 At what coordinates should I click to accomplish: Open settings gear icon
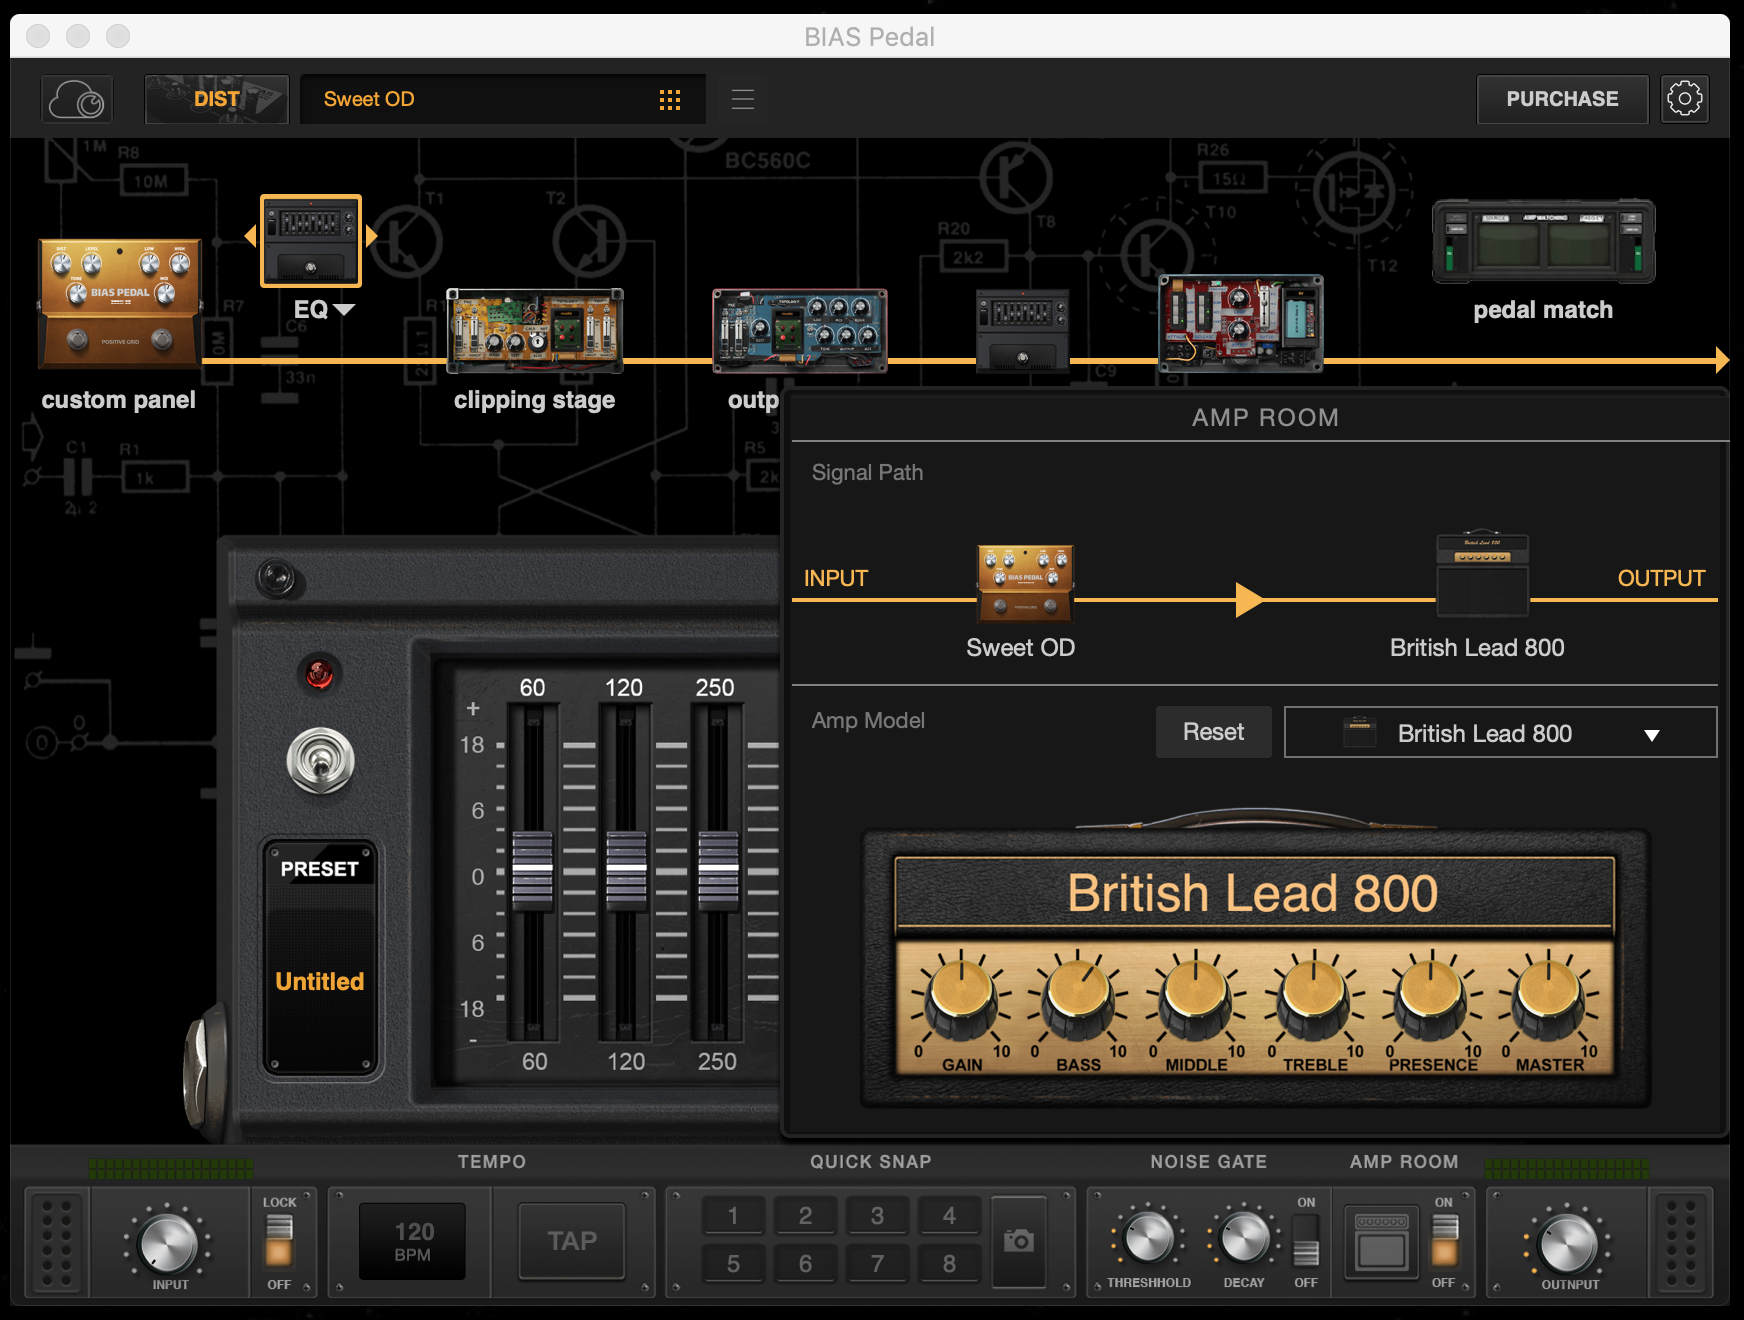[x=1685, y=99]
